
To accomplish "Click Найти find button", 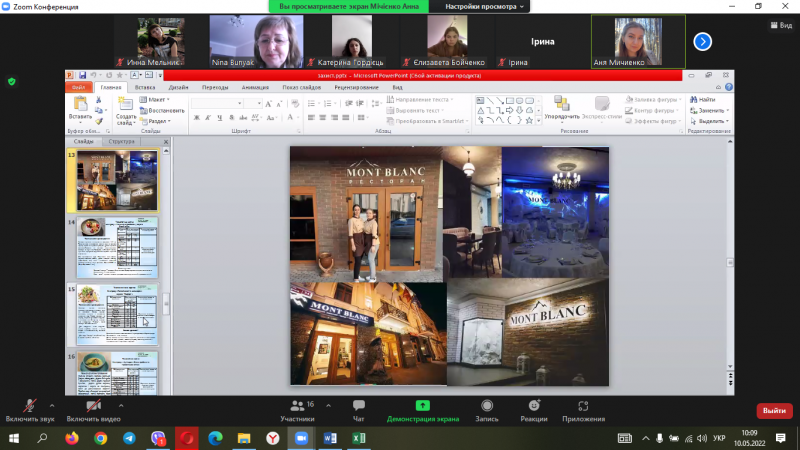I will click(x=703, y=99).
